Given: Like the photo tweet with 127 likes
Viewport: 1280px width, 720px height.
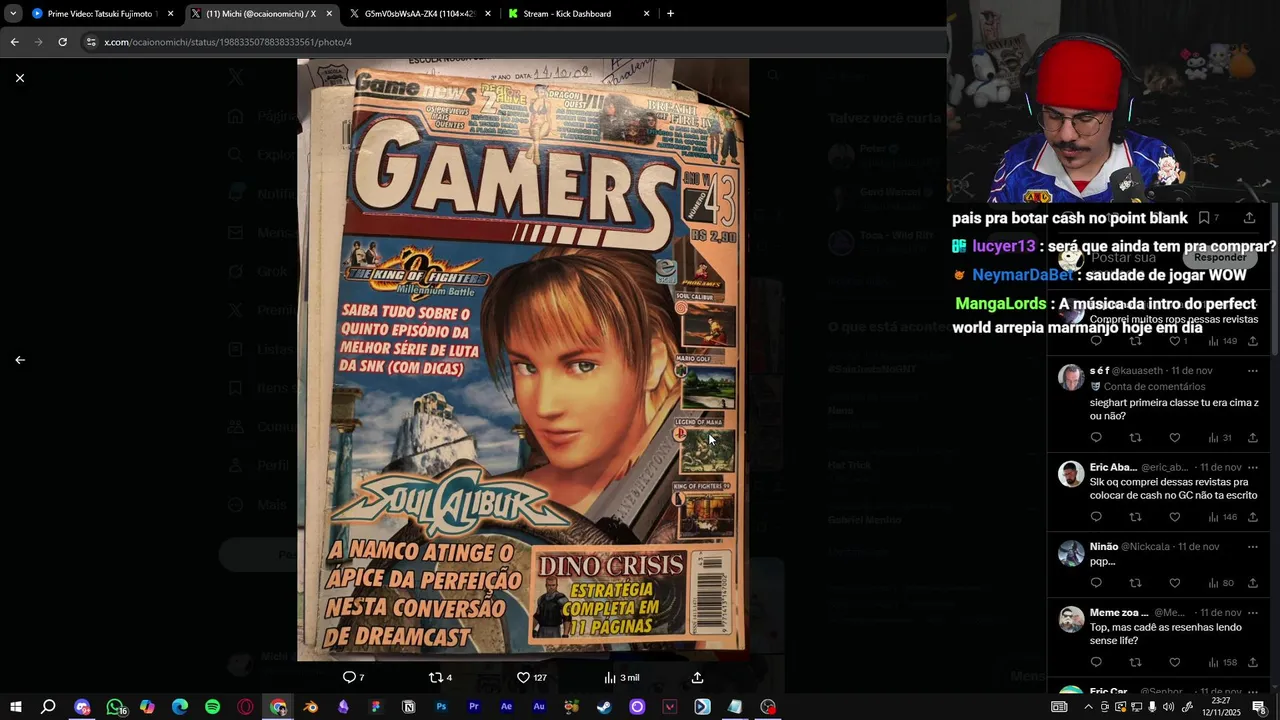Looking at the screenshot, I should point(531,677).
